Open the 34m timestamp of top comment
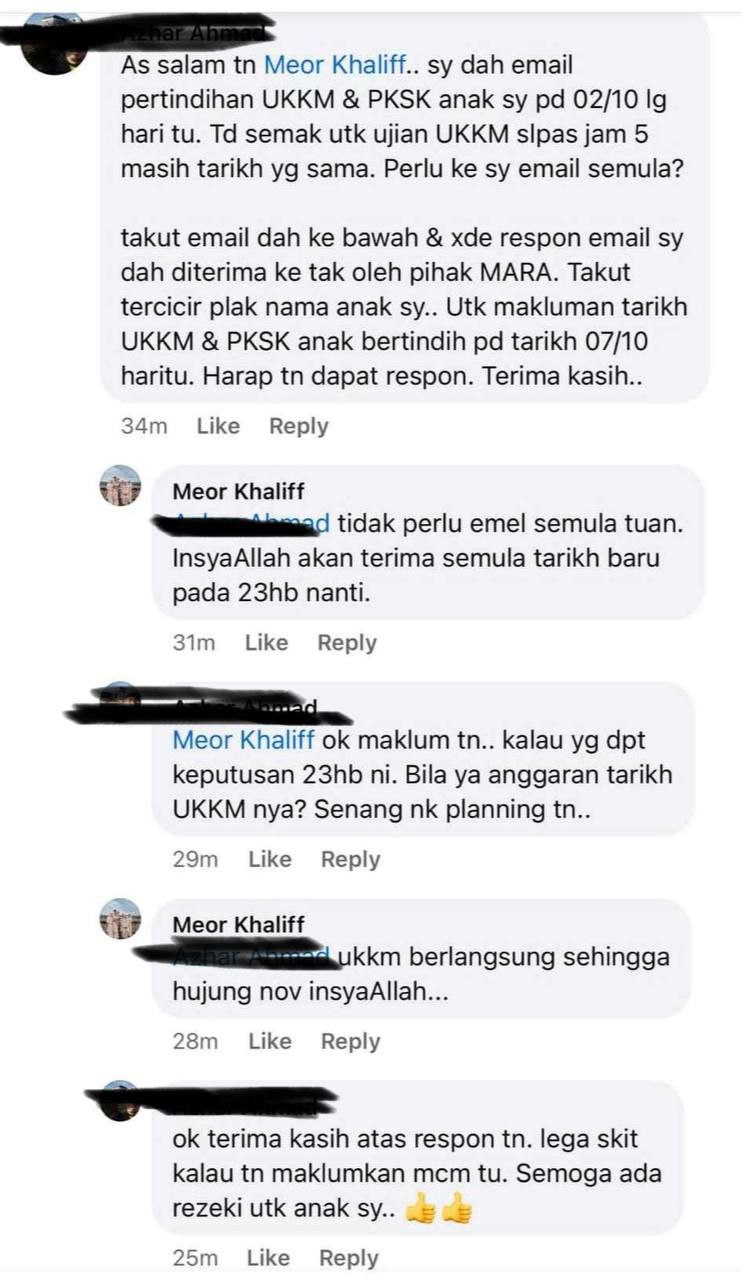This screenshot has height=1280, width=741. 144,426
